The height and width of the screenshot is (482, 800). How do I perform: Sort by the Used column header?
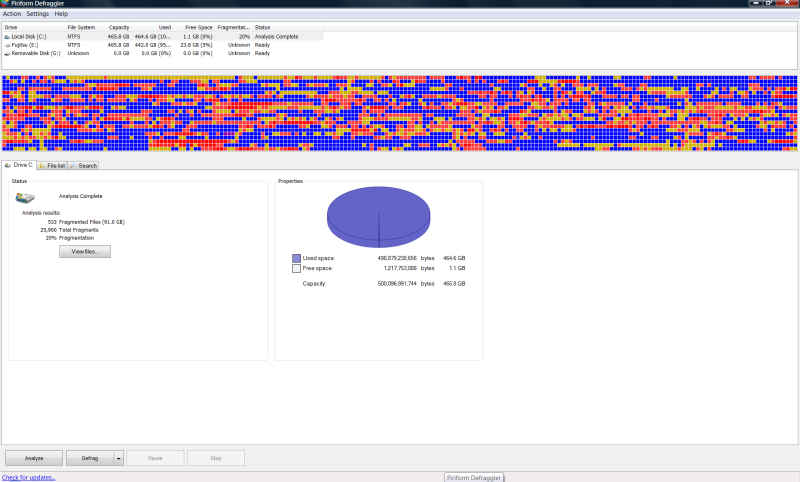click(153, 28)
